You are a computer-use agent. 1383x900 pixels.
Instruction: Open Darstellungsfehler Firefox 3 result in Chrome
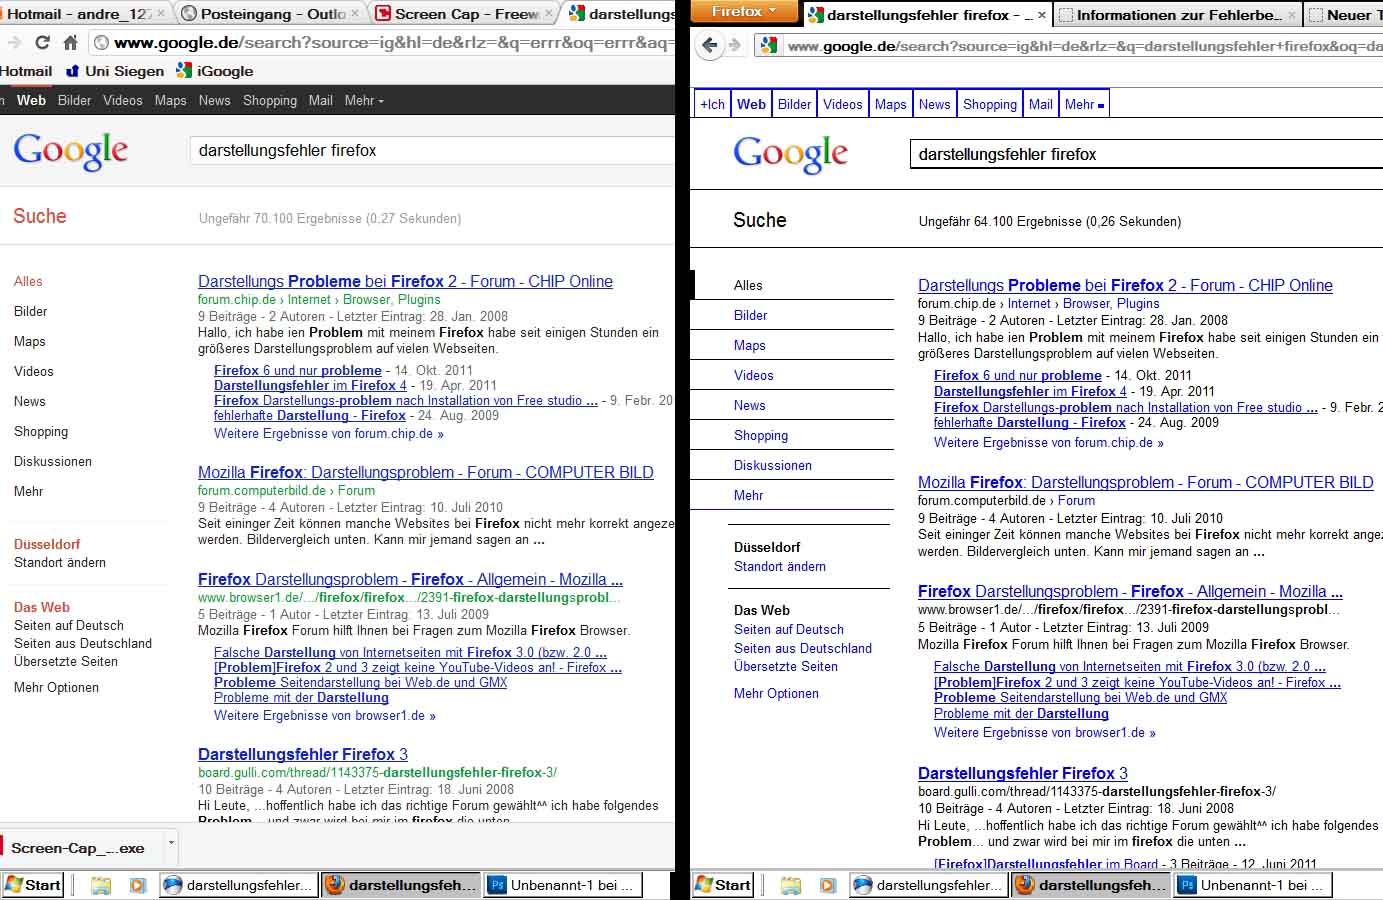303,755
